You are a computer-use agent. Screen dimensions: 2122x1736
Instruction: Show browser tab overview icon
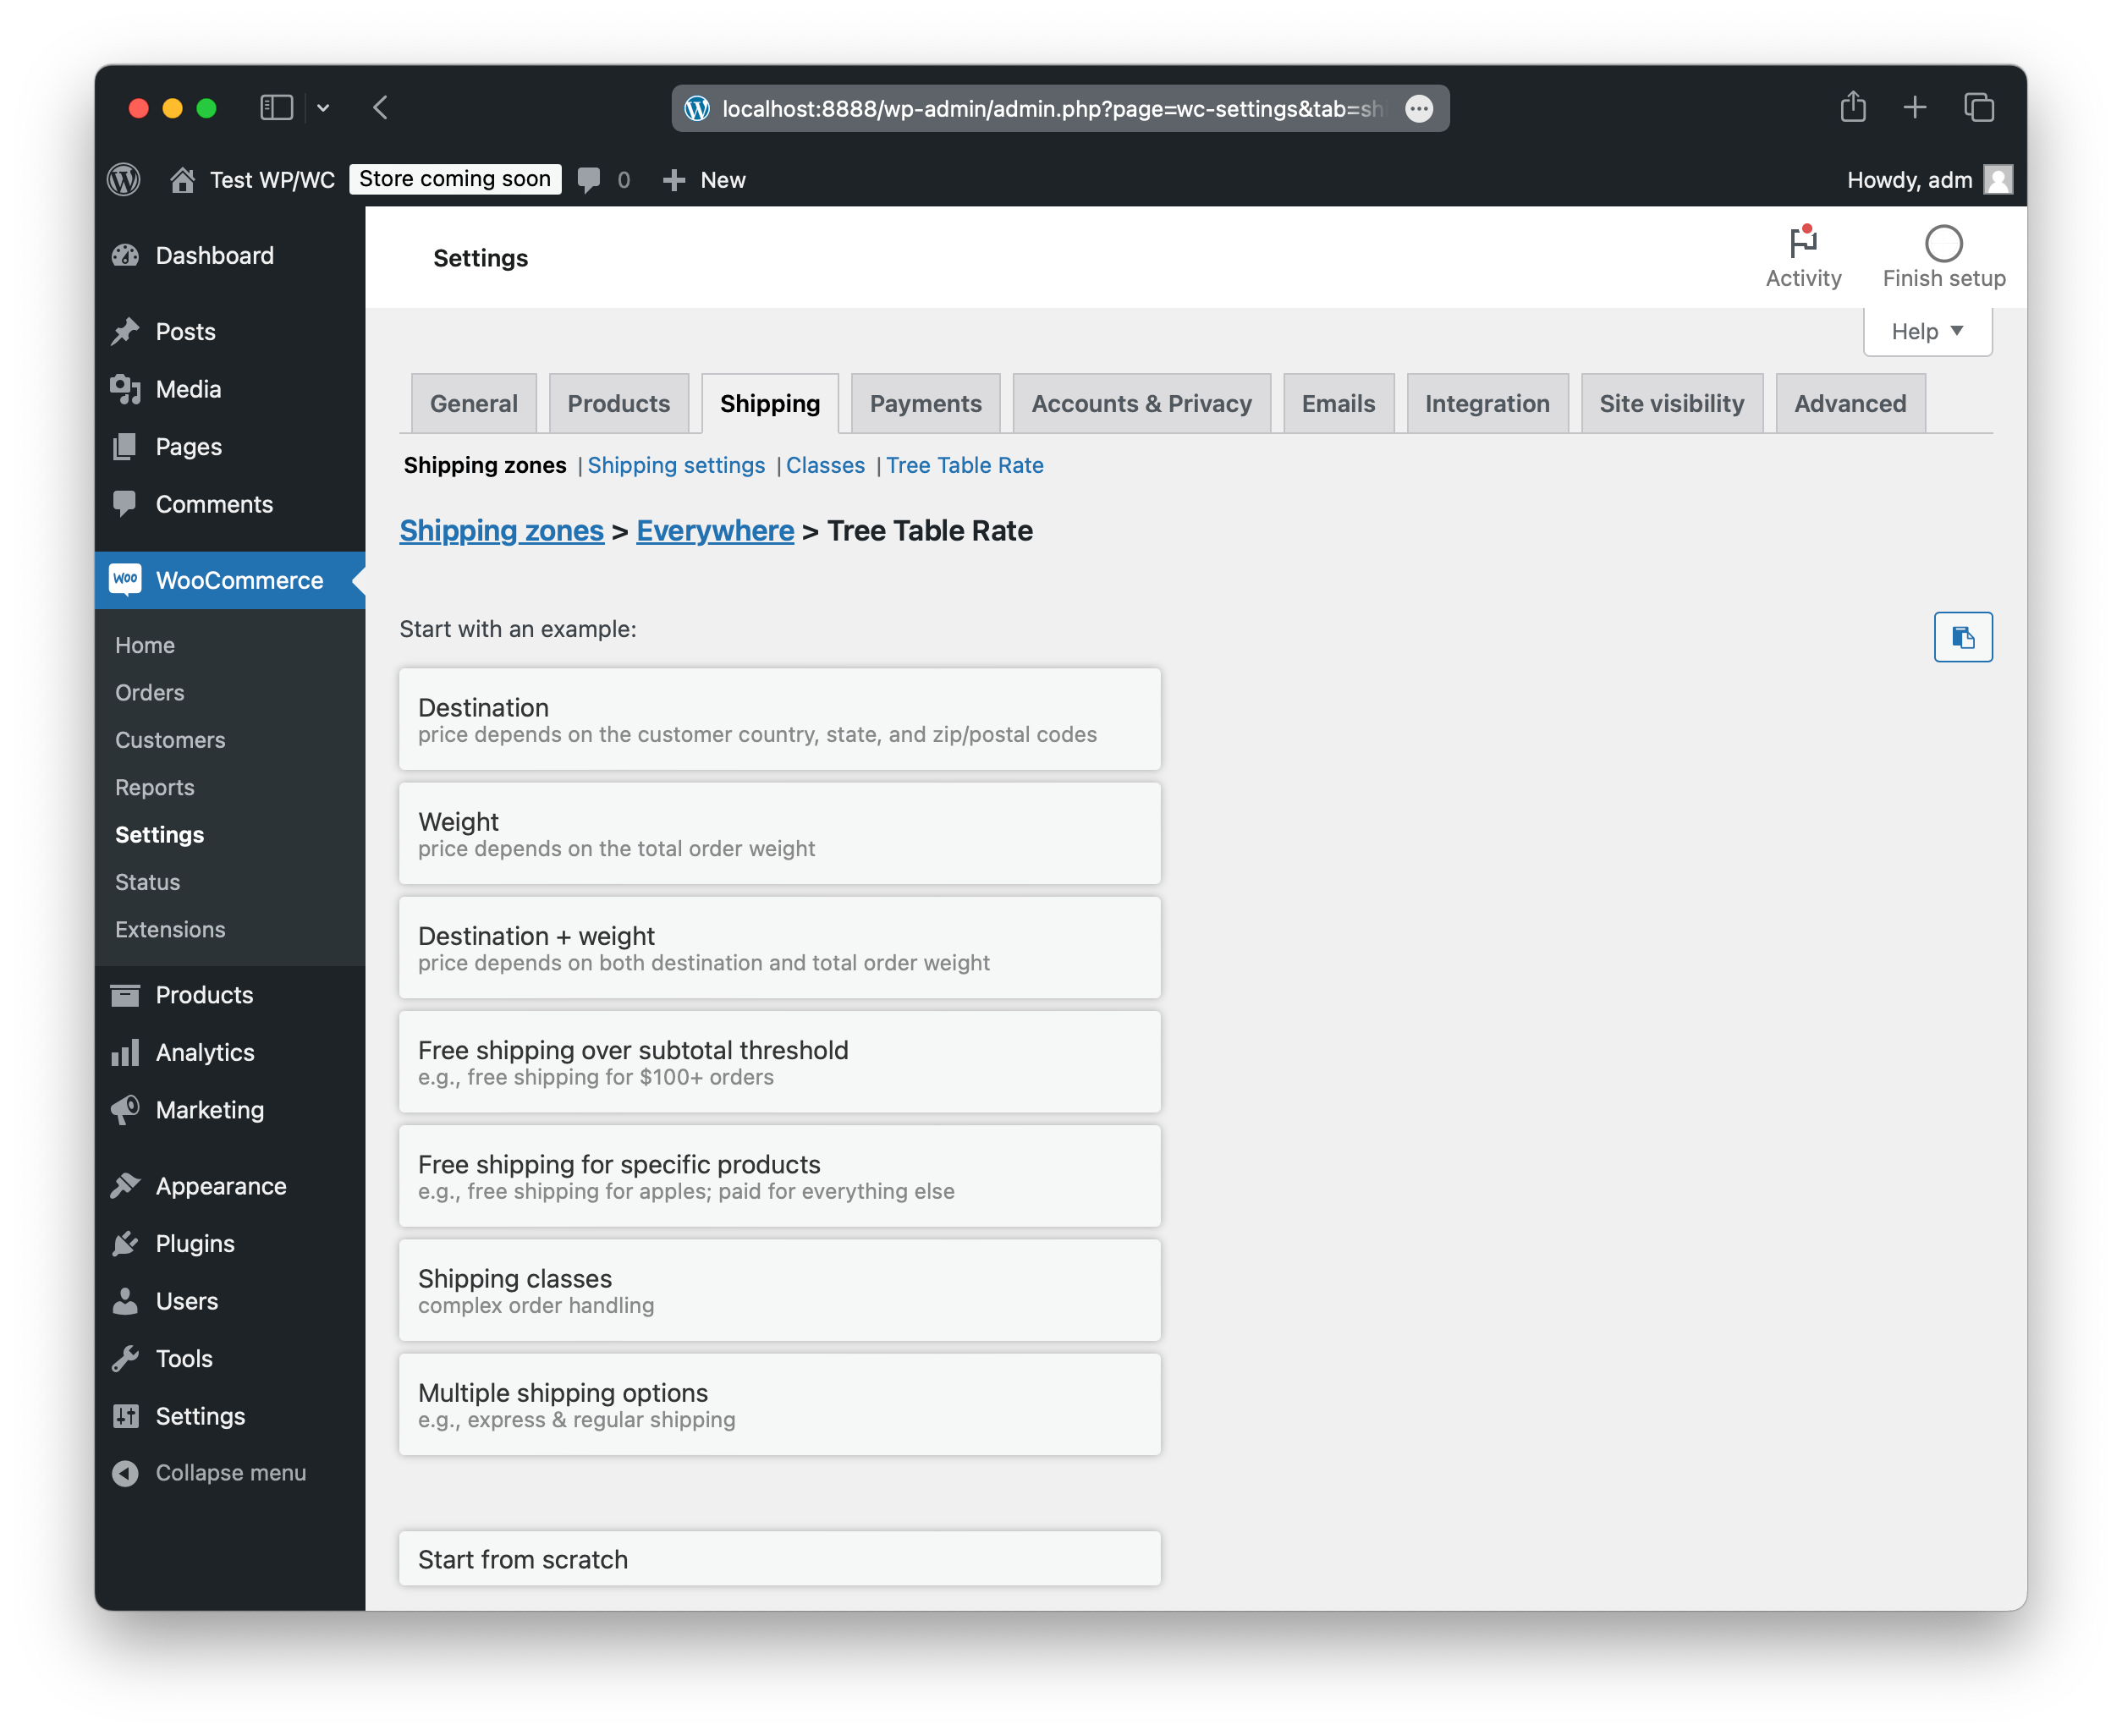(x=1978, y=107)
